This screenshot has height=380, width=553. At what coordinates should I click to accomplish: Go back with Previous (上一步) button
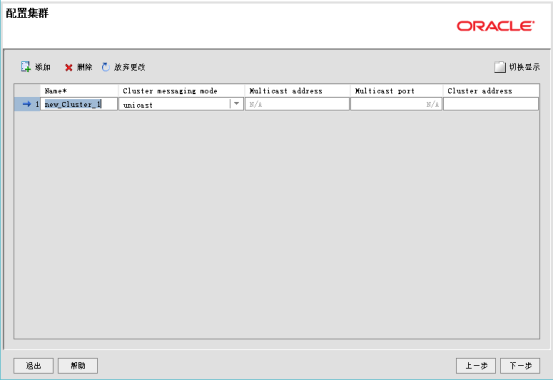point(476,366)
